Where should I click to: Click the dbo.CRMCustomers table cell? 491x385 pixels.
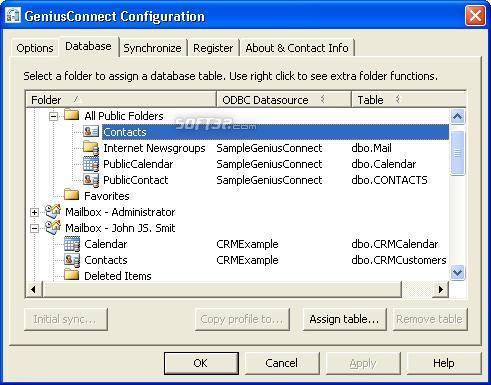399,260
